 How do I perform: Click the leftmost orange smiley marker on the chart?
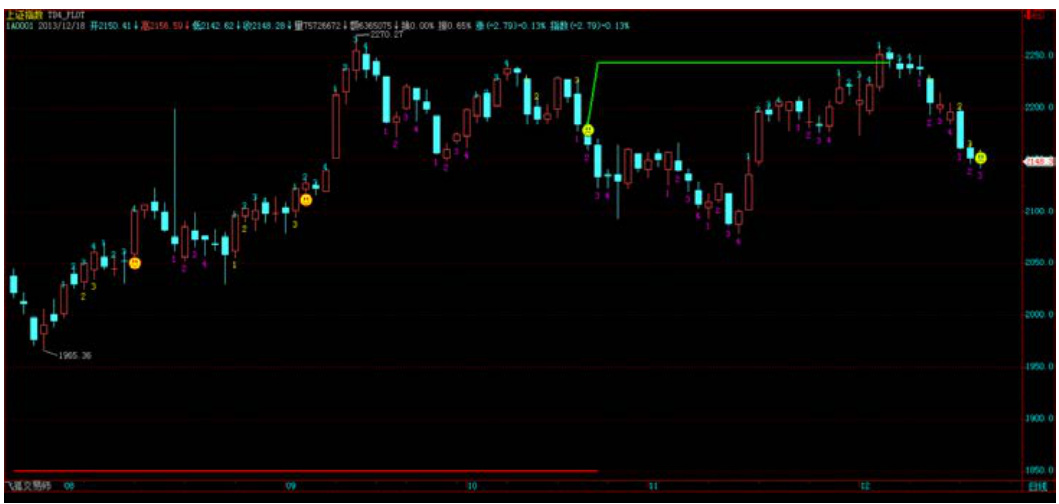pos(135,263)
